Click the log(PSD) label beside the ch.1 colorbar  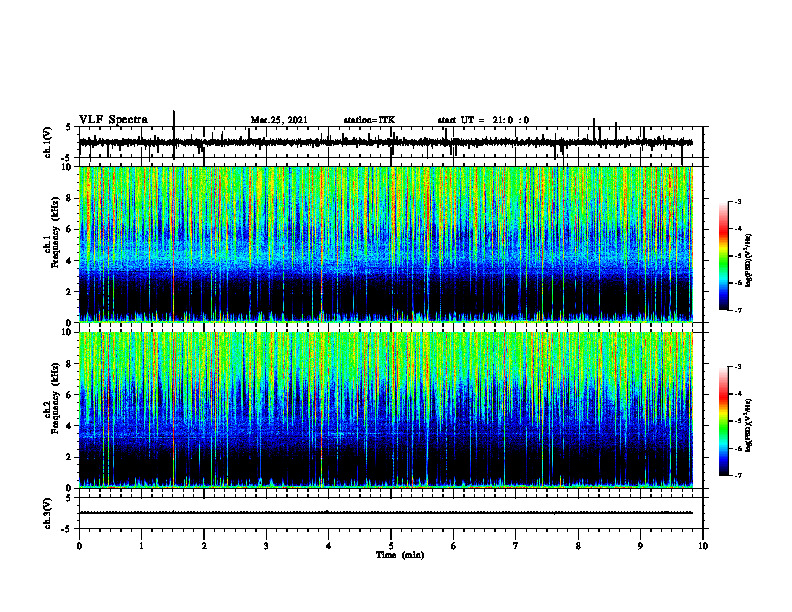coord(749,261)
